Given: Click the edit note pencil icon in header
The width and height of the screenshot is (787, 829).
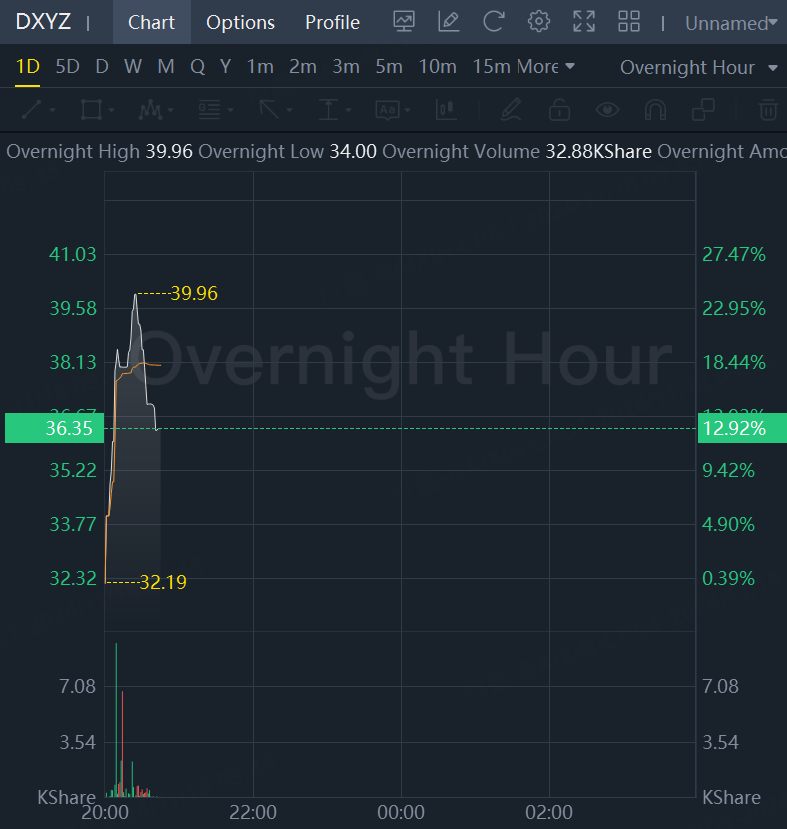Looking at the screenshot, I should point(449,22).
